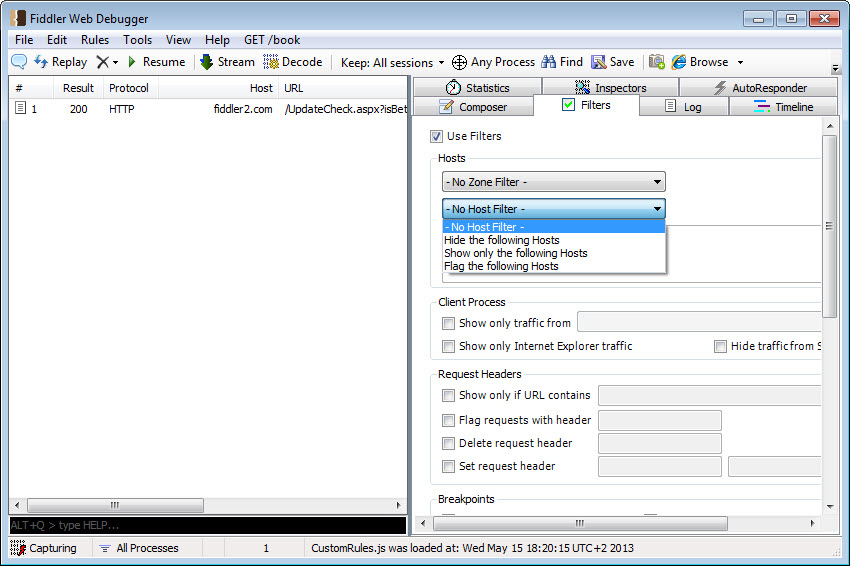Image resolution: width=850 pixels, height=566 pixels.
Task: Switch to the Composer tab
Action: pyautogui.click(x=473, y=107)
